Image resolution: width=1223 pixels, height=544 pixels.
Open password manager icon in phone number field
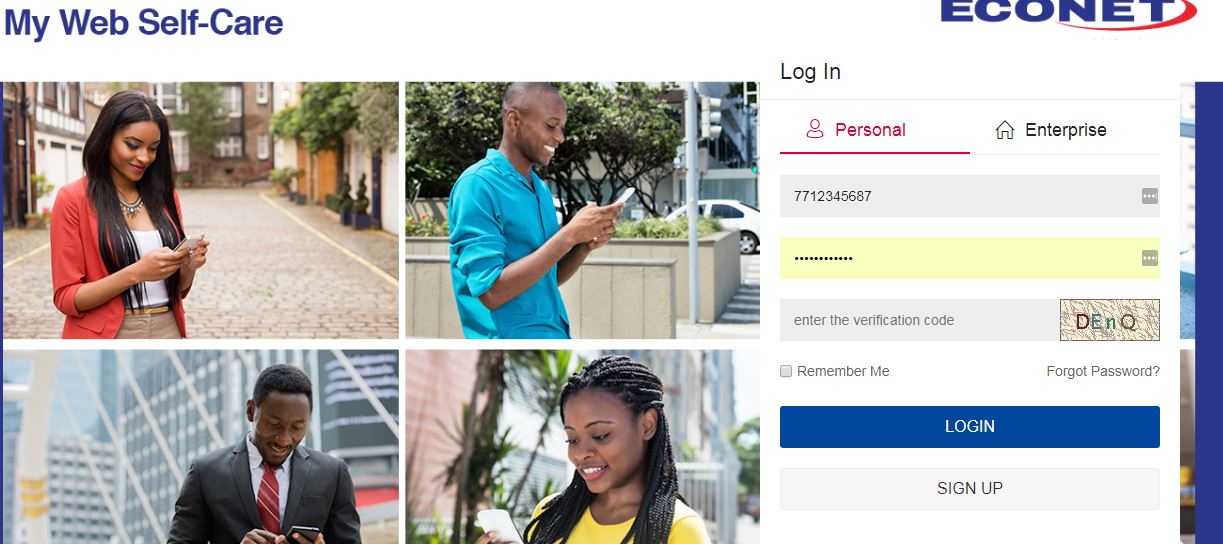pos(1149,196)
